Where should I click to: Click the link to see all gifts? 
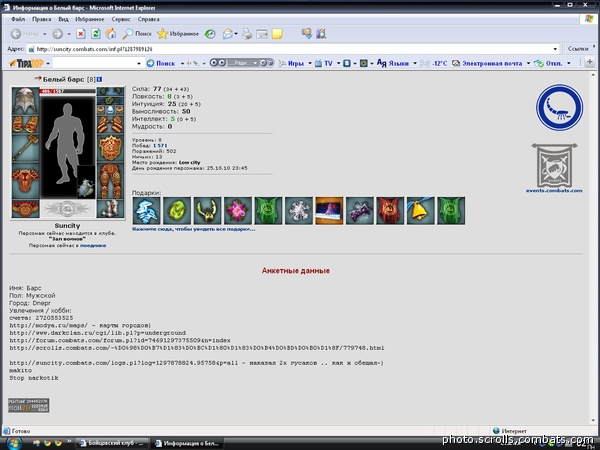194,229
